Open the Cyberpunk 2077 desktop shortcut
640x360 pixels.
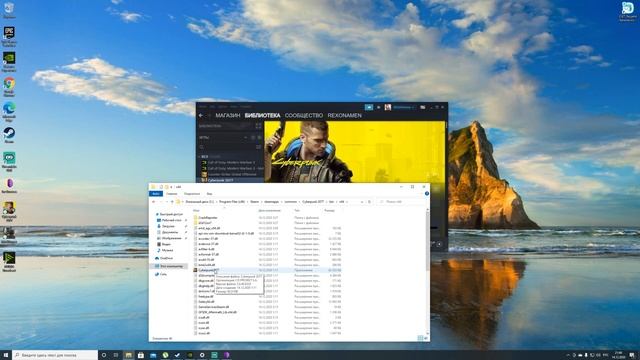pyautogui.click(x=9, y=211)
